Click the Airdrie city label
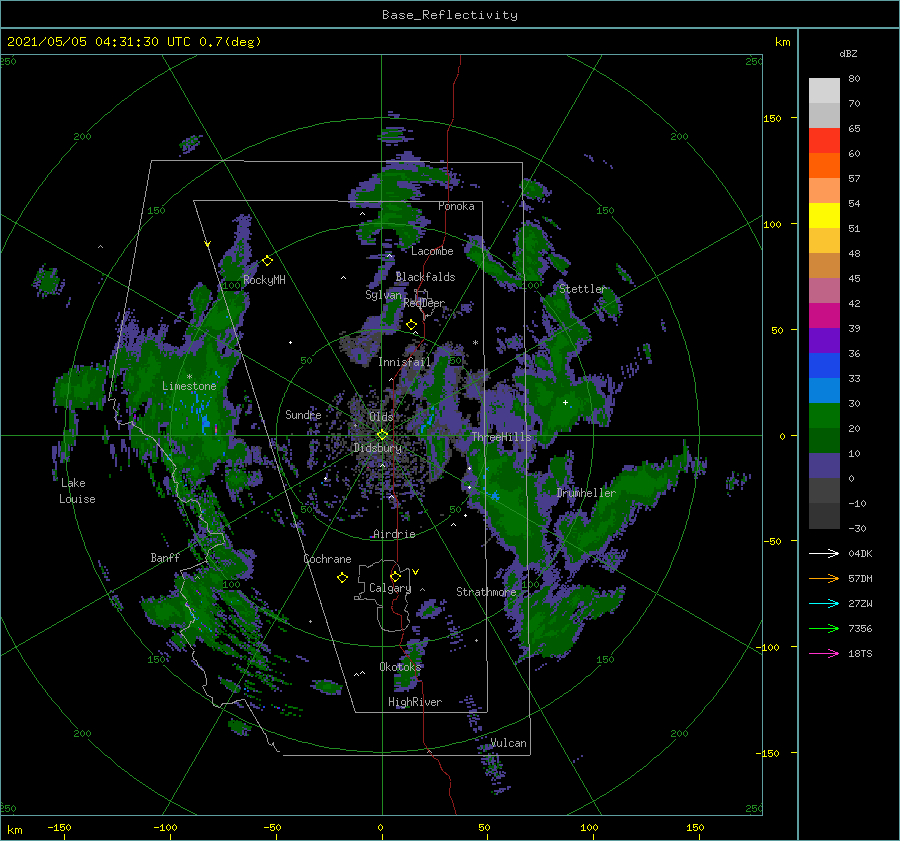Screen dimensions: 900x841 tap(394, 534)
